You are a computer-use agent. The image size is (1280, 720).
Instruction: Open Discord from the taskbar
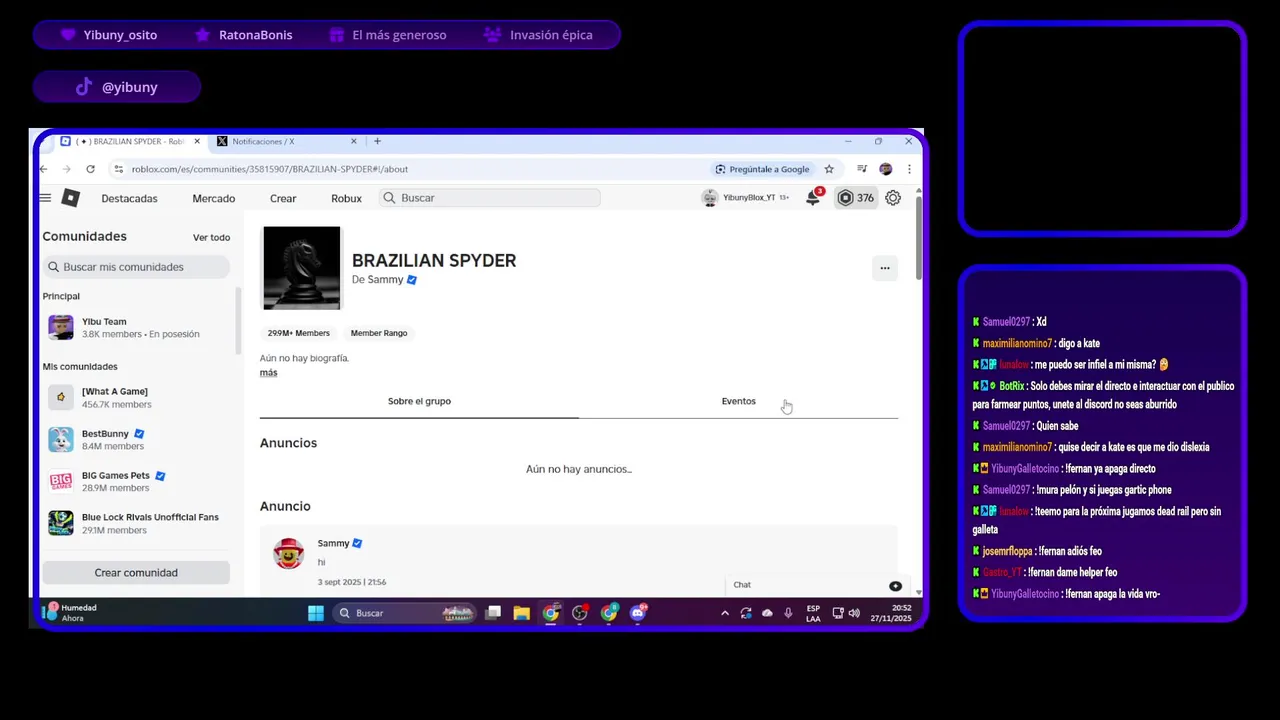pos(638,613)
